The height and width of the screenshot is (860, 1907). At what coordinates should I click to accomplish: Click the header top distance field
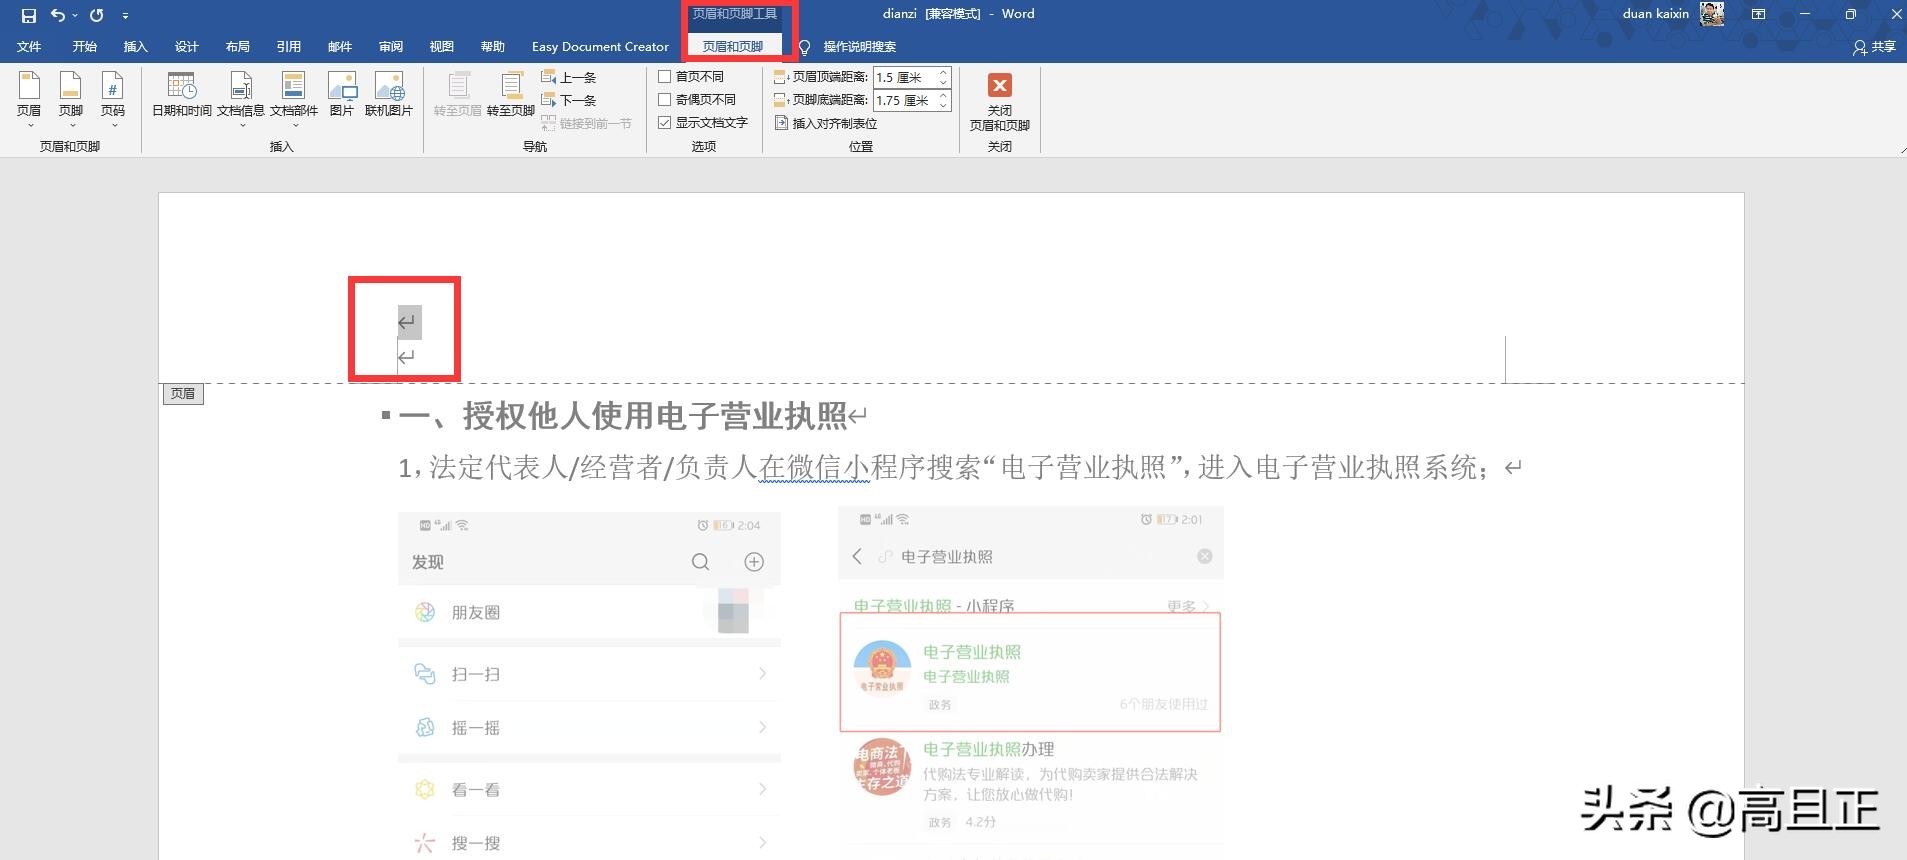point(903,77)
